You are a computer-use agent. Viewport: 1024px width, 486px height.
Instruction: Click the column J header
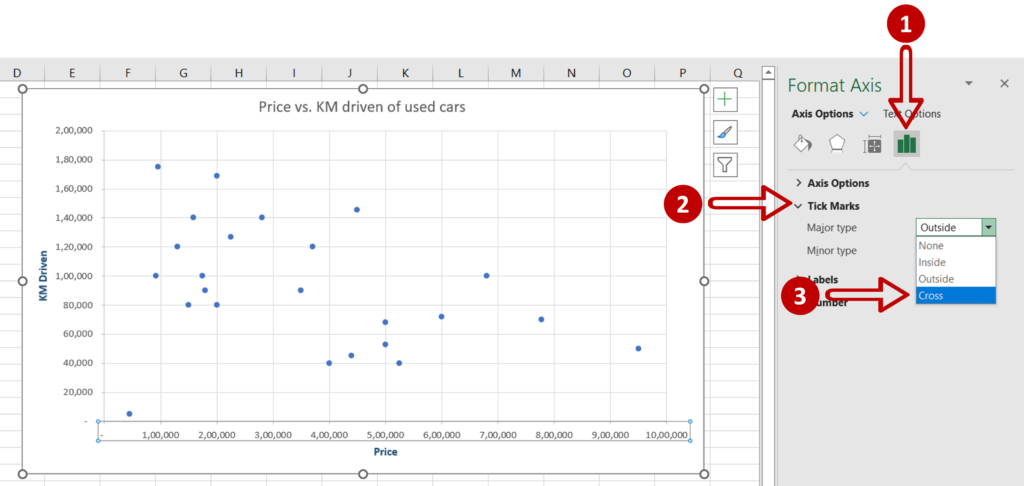(349, 73)
